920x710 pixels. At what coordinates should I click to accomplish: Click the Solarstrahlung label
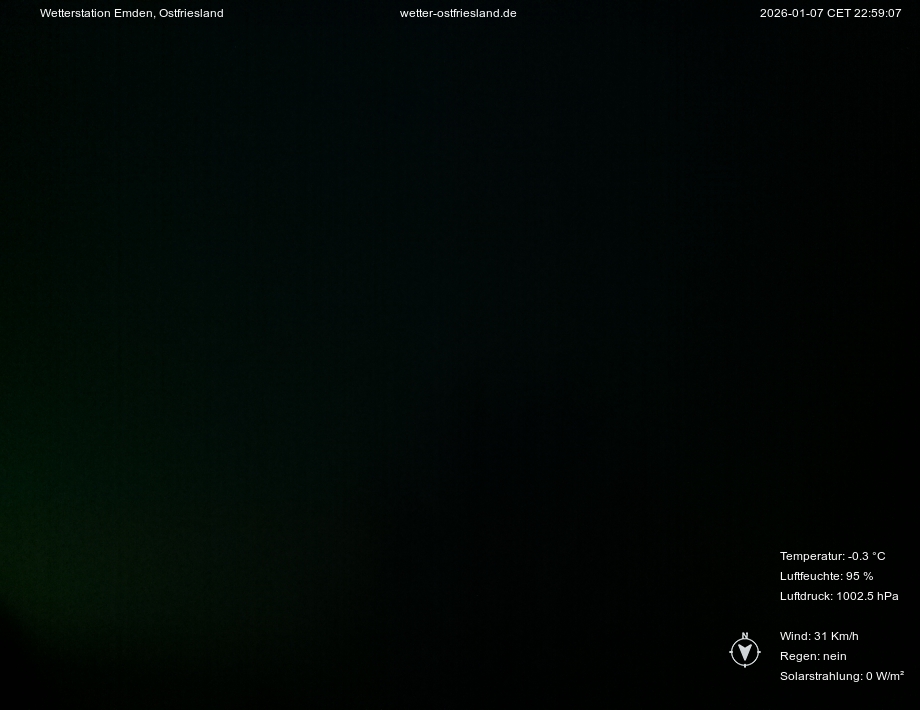coord(821,676)
